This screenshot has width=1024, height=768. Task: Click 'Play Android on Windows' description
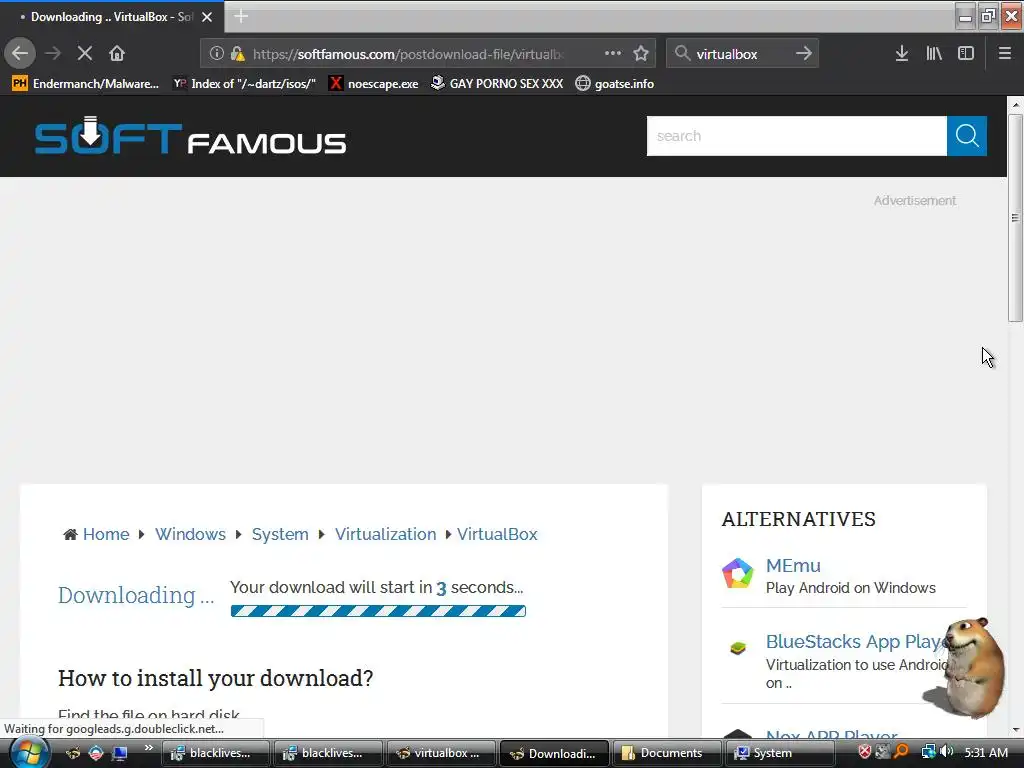[x=850, y=588]
